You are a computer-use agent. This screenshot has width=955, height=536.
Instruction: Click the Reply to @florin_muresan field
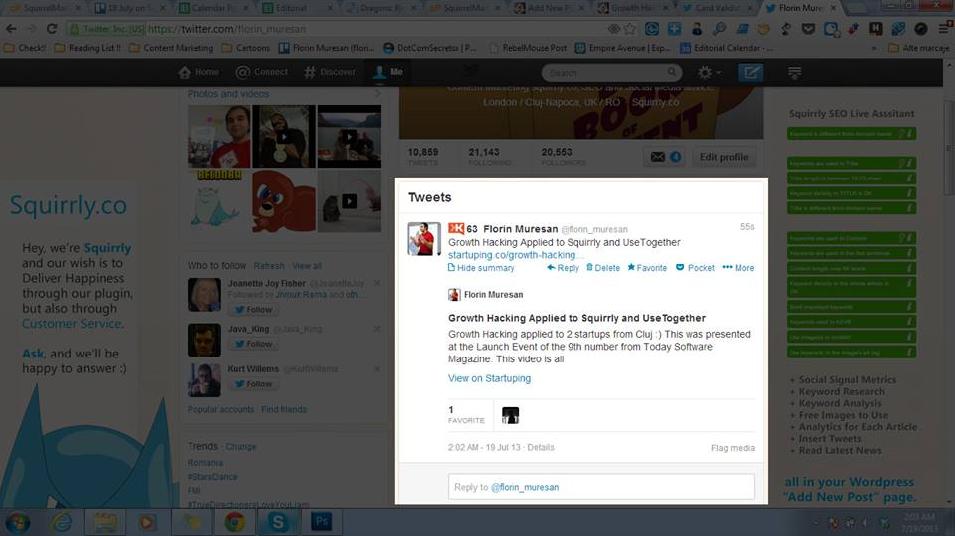coord(601,487)
